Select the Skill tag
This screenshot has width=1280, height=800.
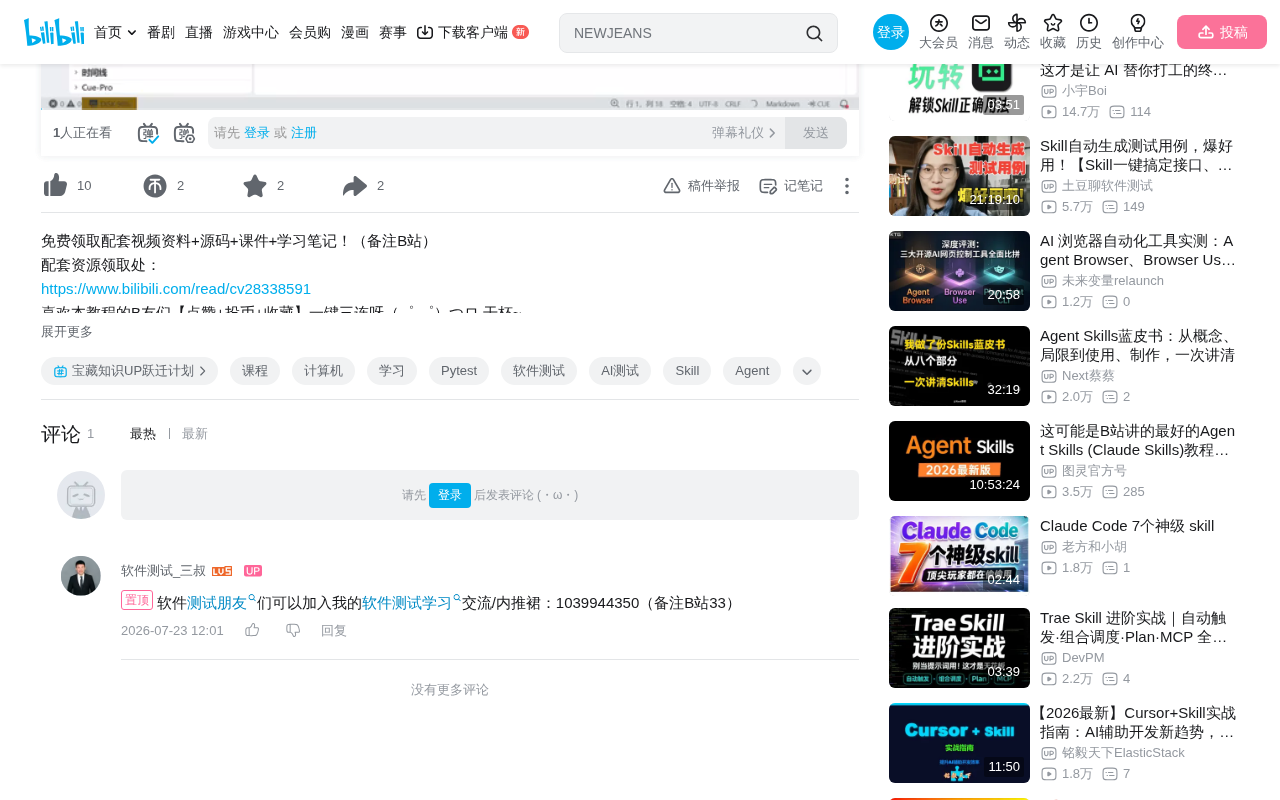tap(687, 371)
